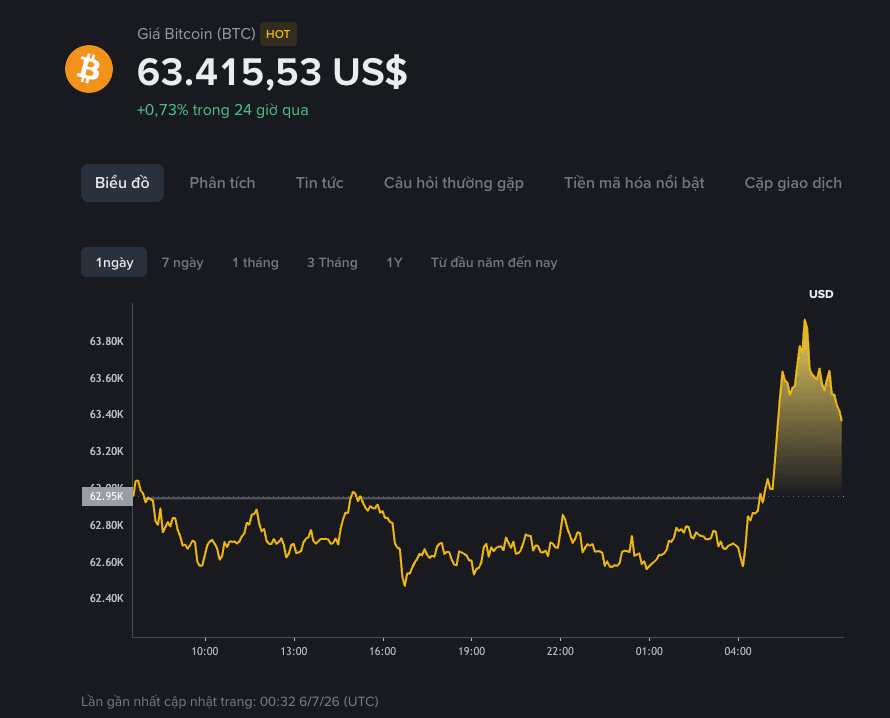Switch chart to 7 ngày range
890x718 pixels.
182,262
